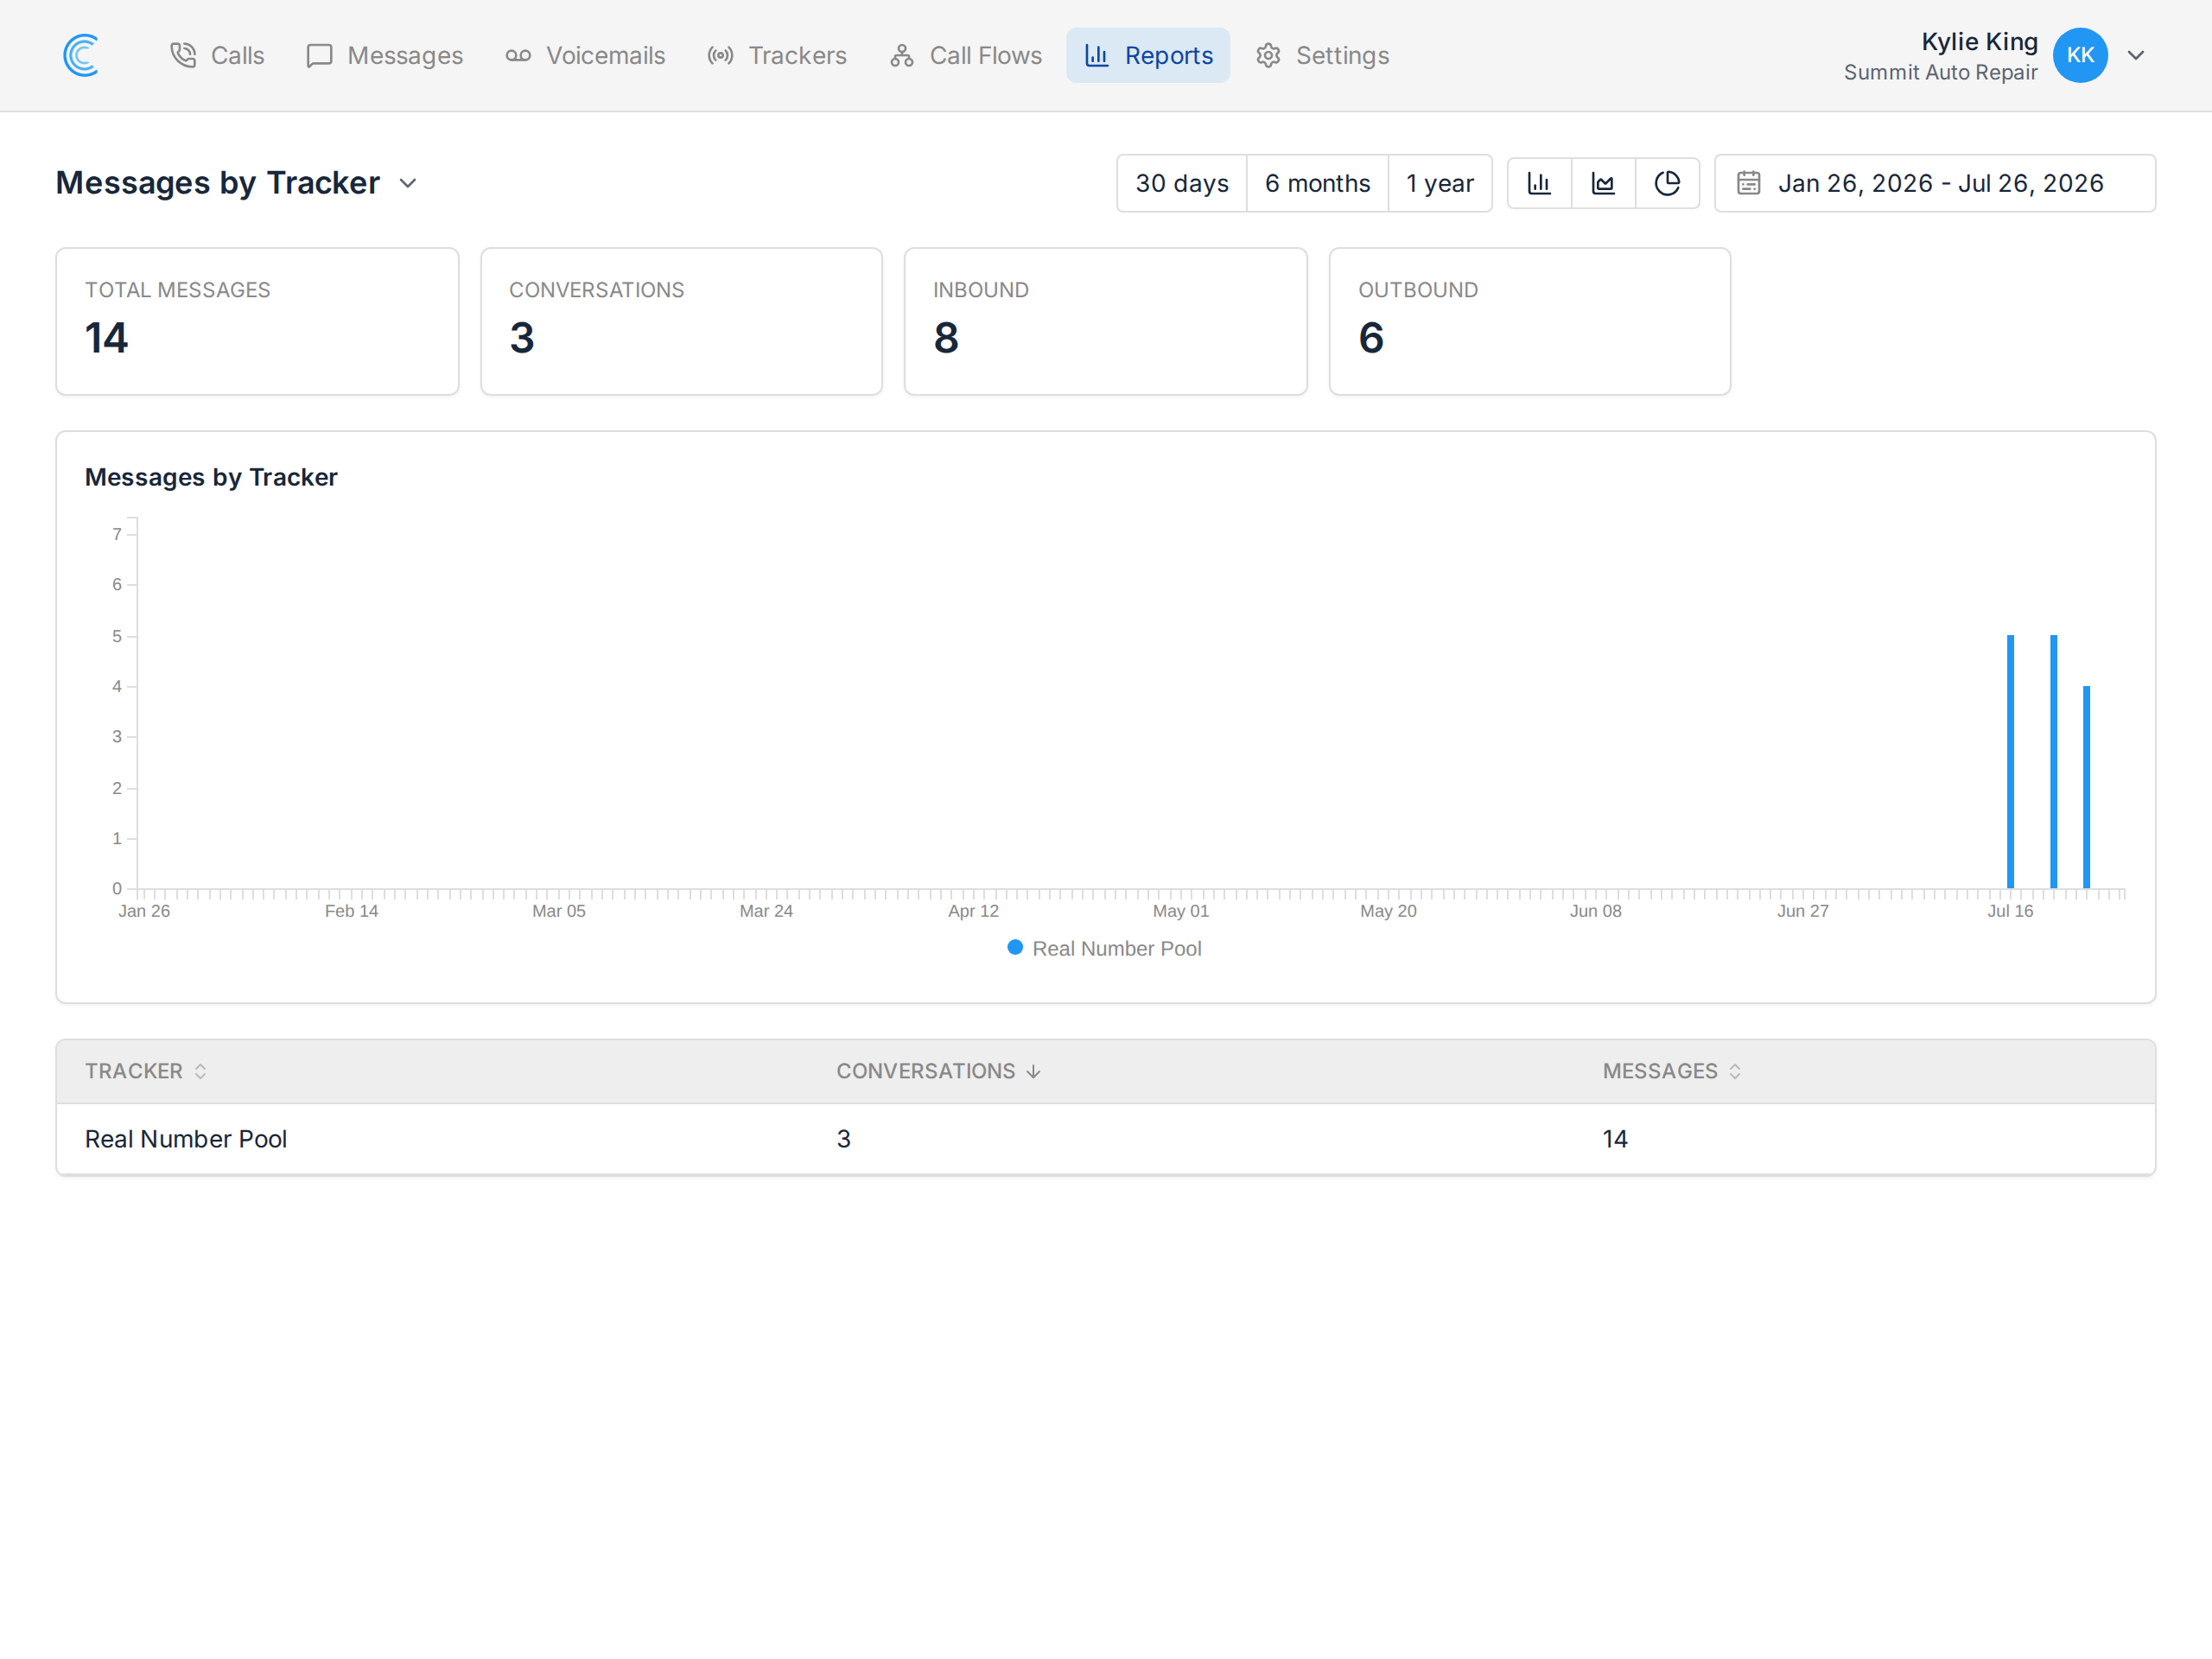Click the Outbound summary card
The width and height of the screenshot is (2212, 1659).
(x=1529, y=321)
